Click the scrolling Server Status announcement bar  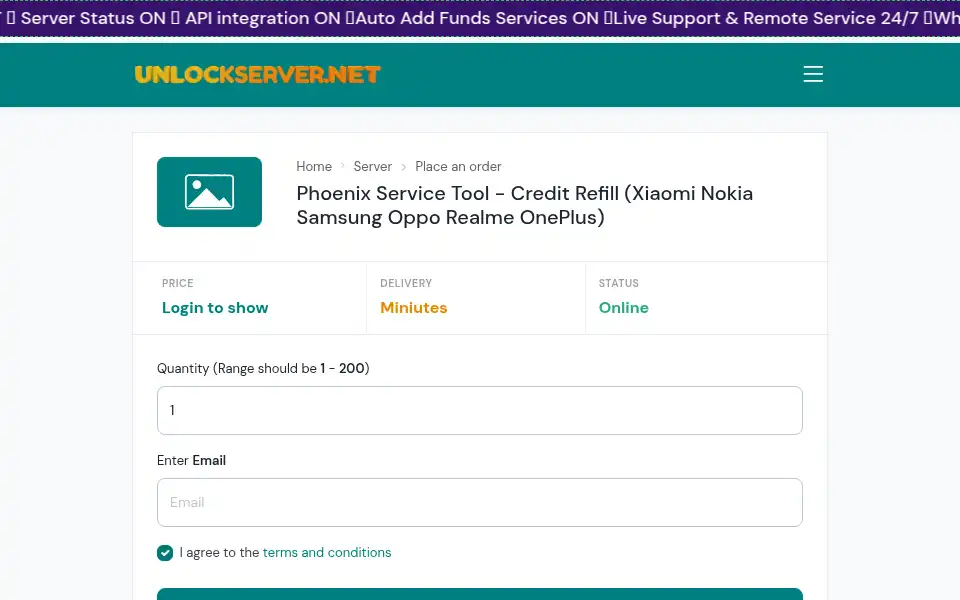click(x=480, y=18)
